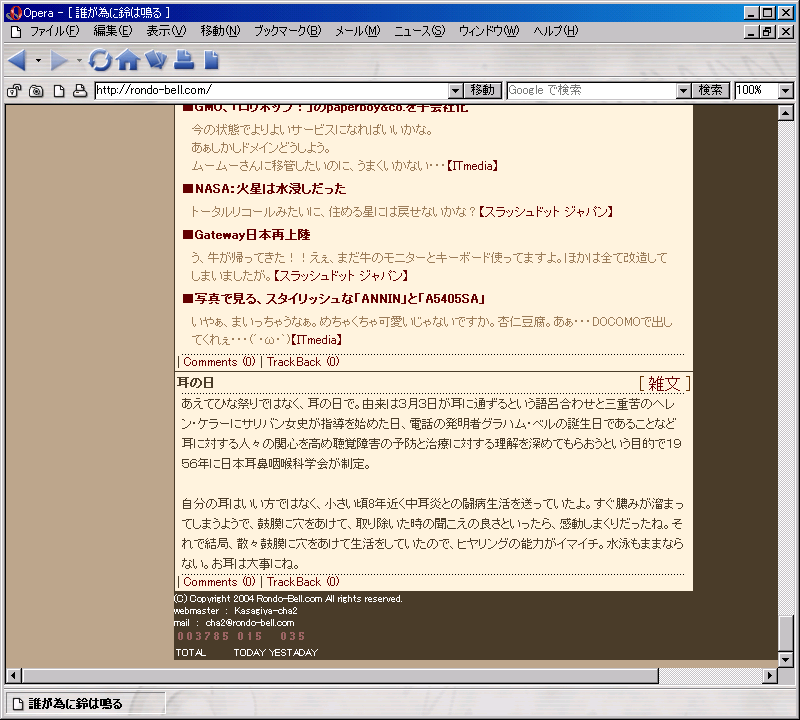This screenshot has width=800, height=720.
Task: Click the 移動 go button
Action: pos(483,90)
